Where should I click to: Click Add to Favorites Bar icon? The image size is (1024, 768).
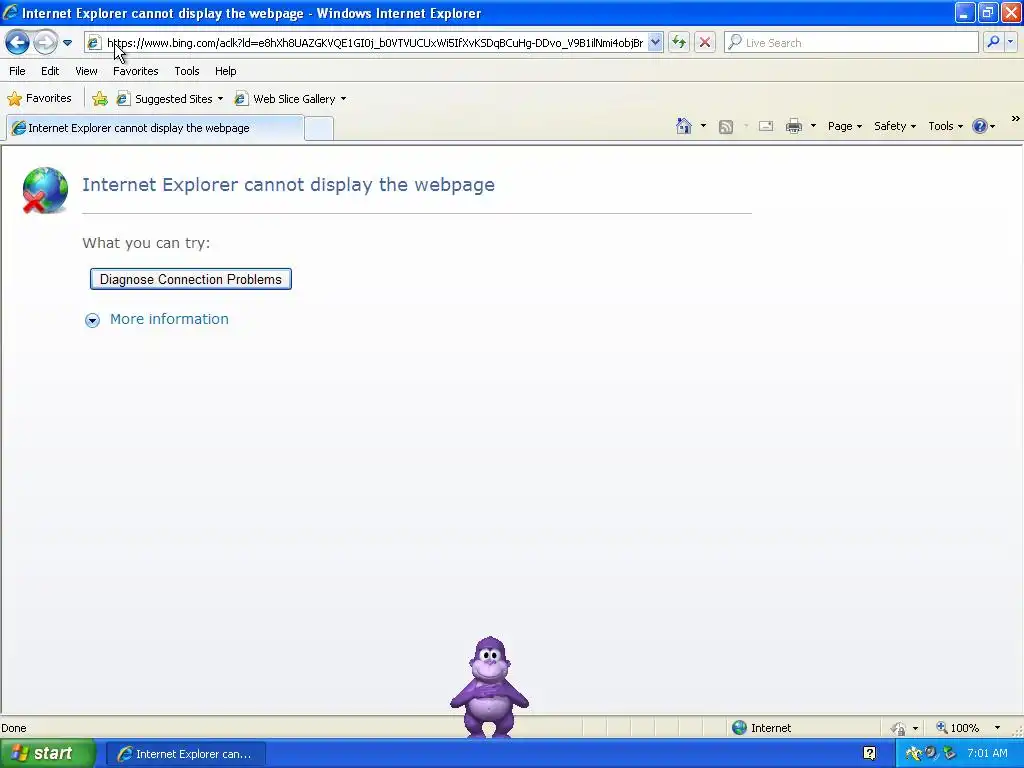coord(100,99)
